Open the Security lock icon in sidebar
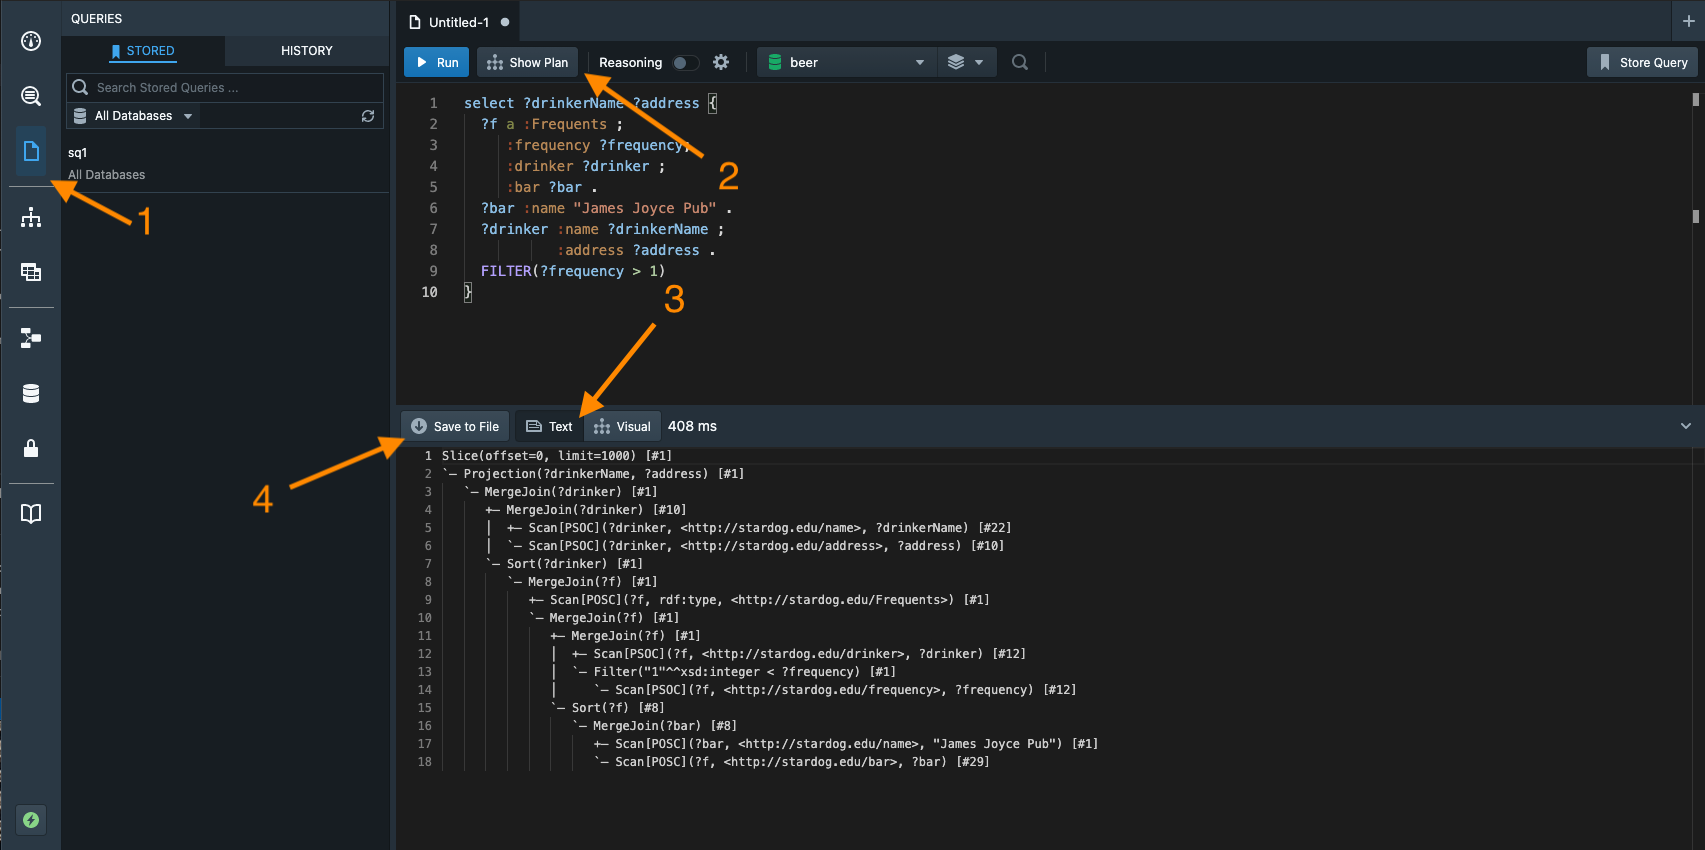This screenshot has width=1705, height=850. point(31,448)
